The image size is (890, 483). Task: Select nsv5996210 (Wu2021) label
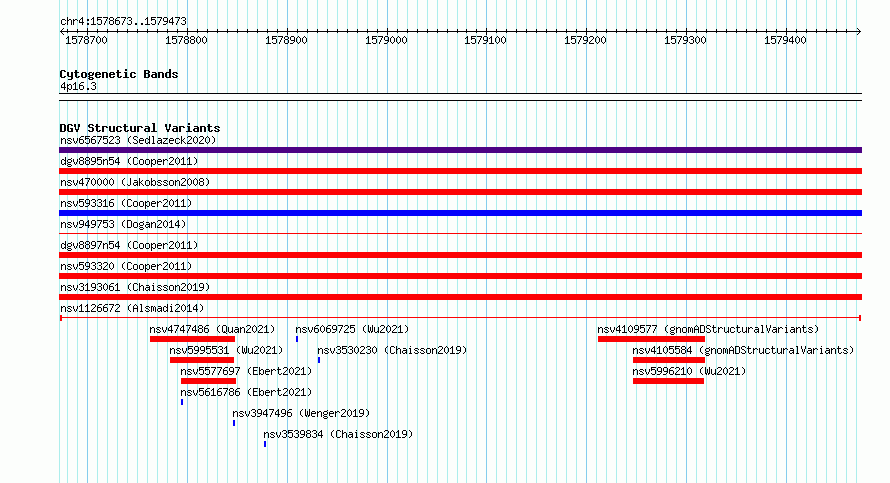tap(689, 371)
